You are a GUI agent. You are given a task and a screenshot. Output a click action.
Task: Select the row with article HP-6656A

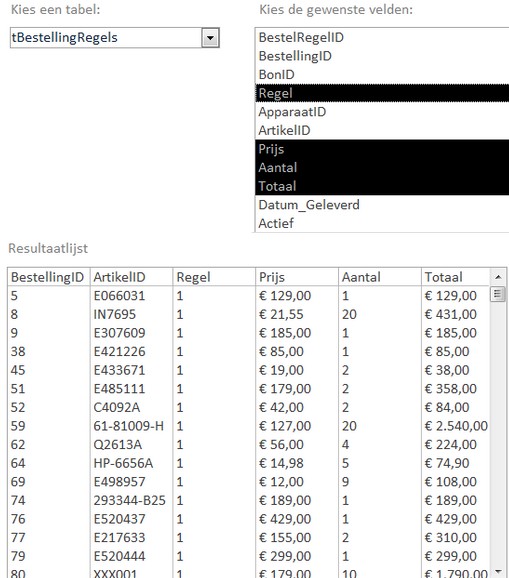[x=249, y=463]
